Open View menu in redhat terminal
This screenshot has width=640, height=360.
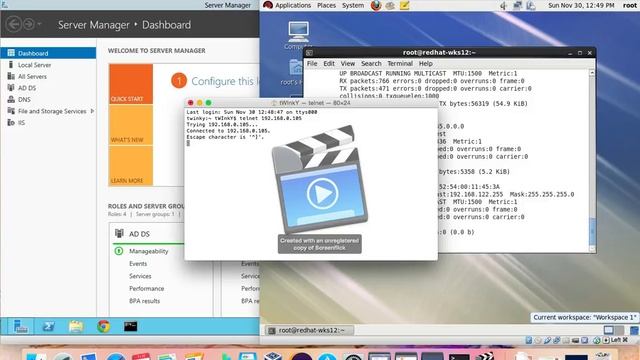(348, 64)
